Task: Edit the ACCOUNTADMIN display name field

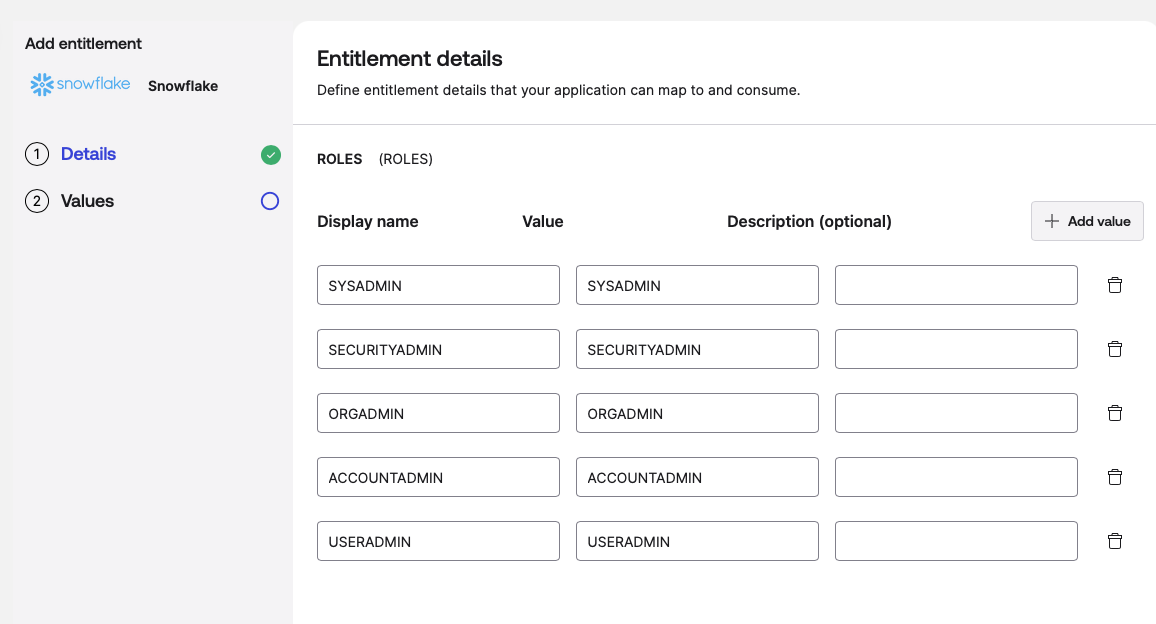Action: pyautogui.click(x=438, y=477)
